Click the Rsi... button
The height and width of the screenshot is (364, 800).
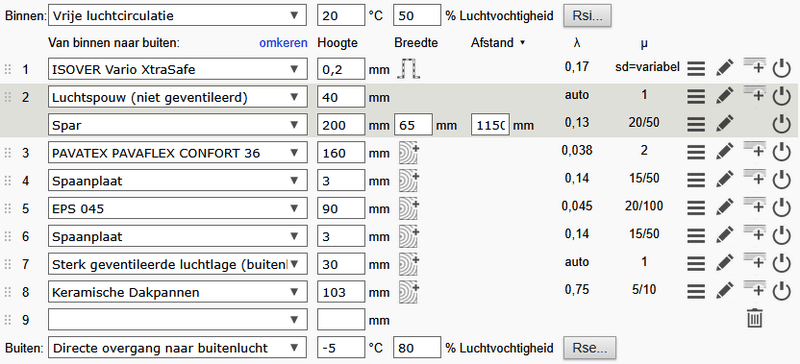(587, 16)
